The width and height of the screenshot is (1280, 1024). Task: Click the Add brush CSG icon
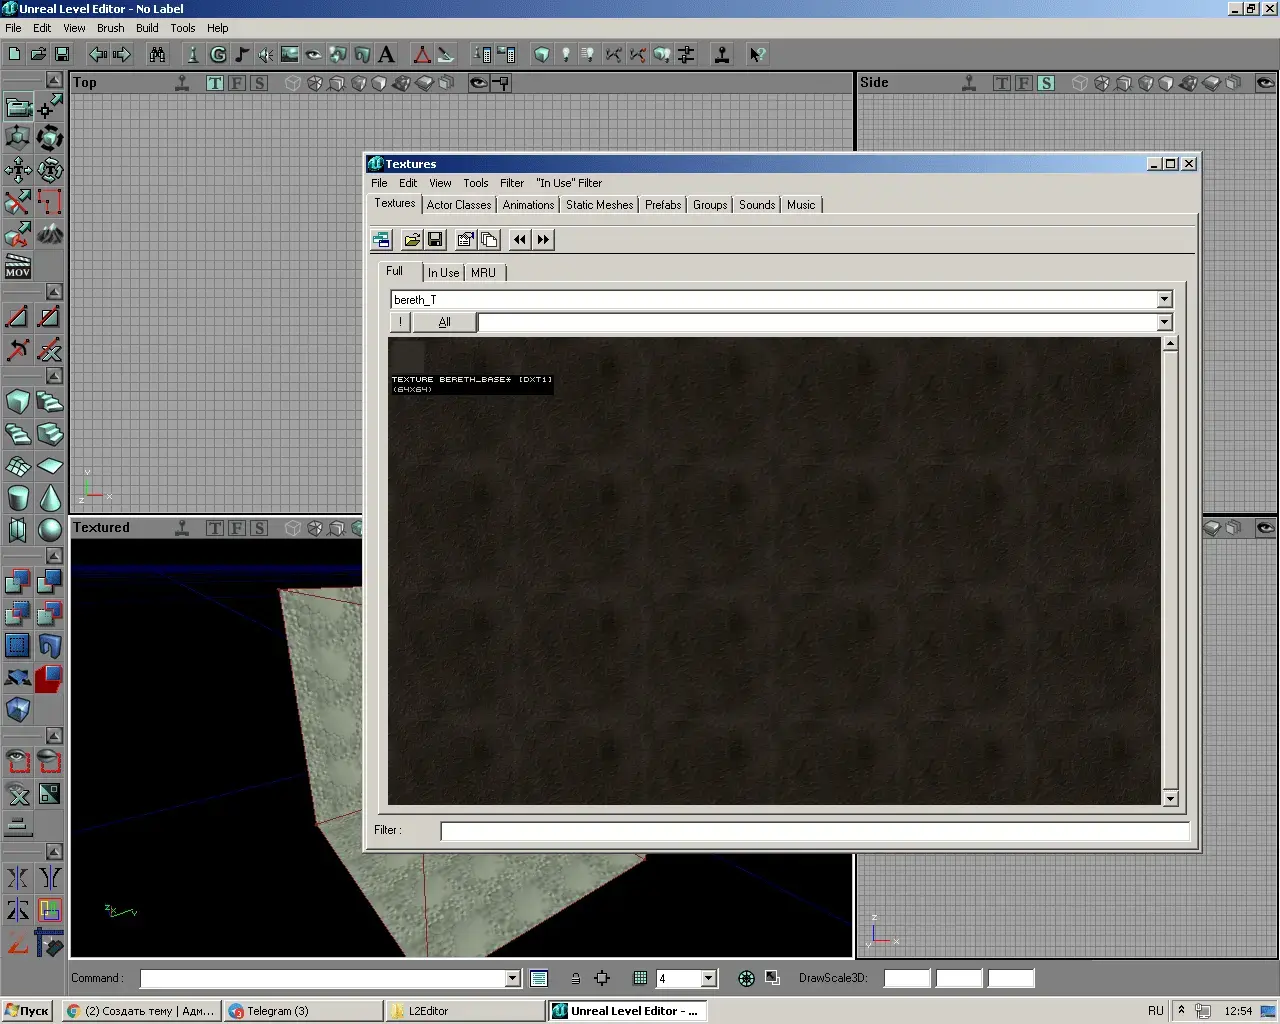[x=18, y=582]
